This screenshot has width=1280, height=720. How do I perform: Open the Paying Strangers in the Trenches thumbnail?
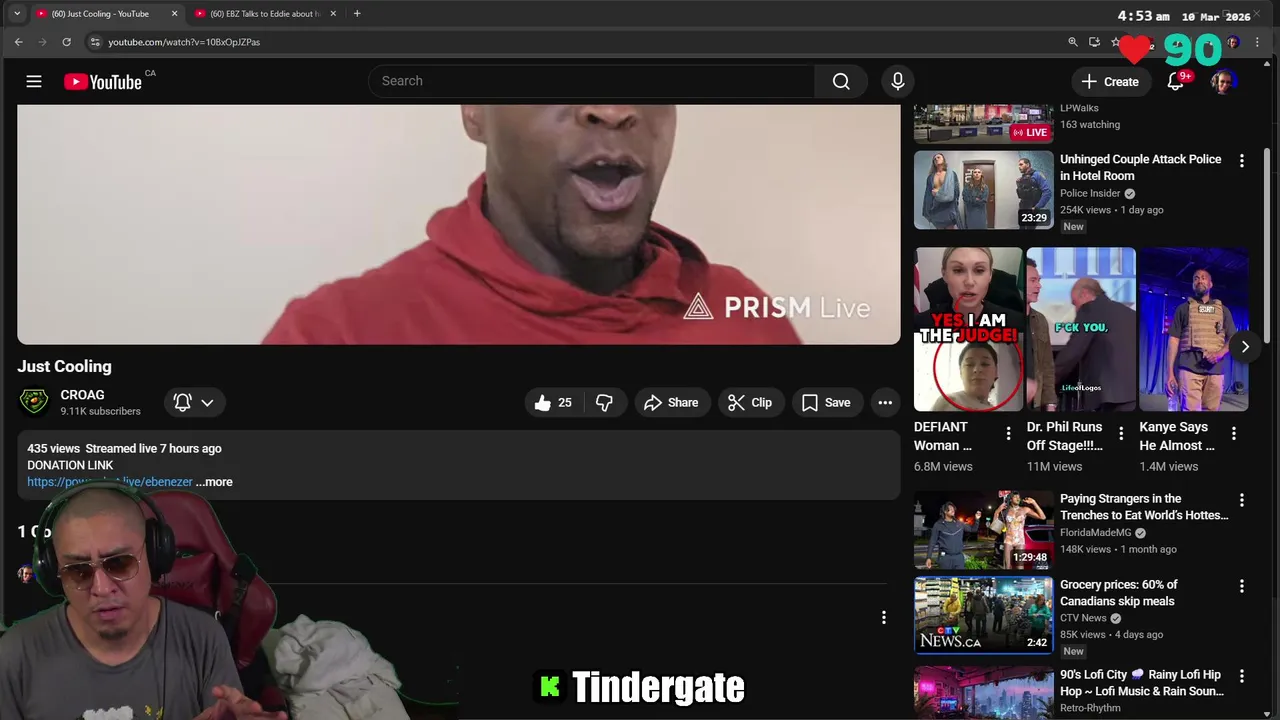983,529
